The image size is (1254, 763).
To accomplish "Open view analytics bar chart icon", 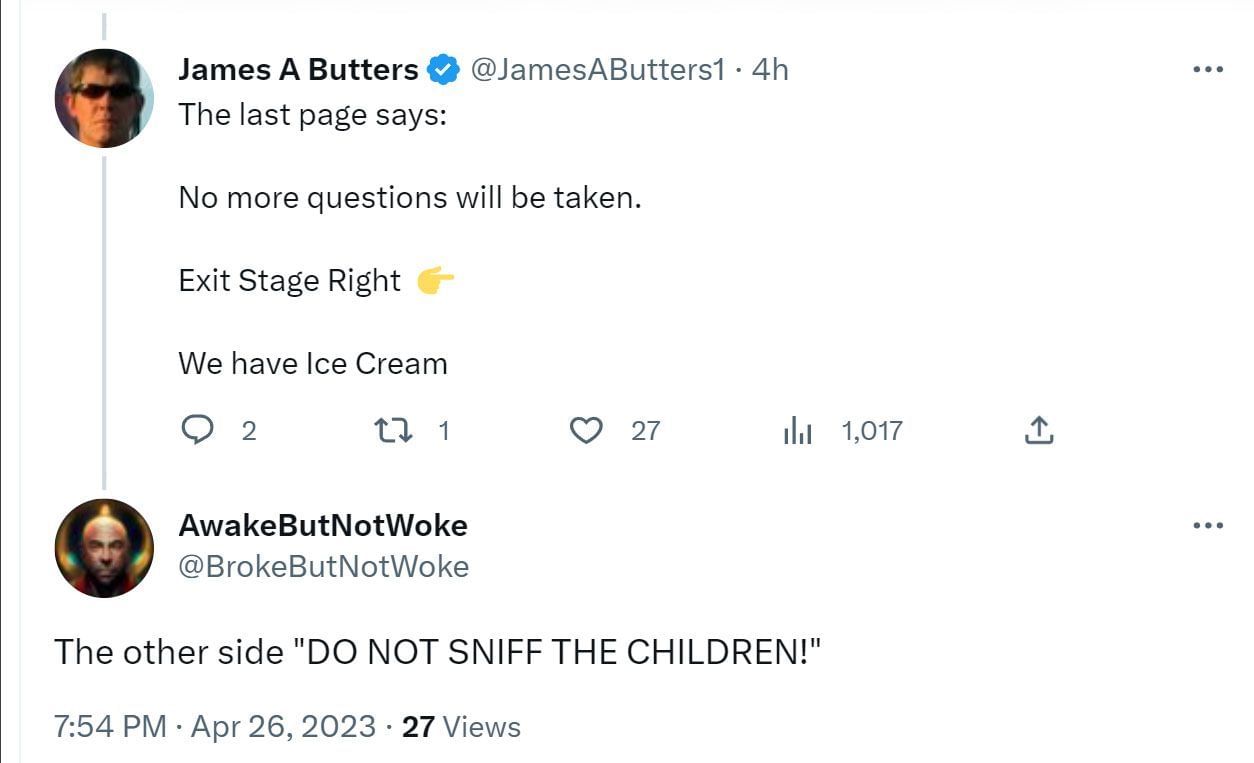I will [797, 431].
